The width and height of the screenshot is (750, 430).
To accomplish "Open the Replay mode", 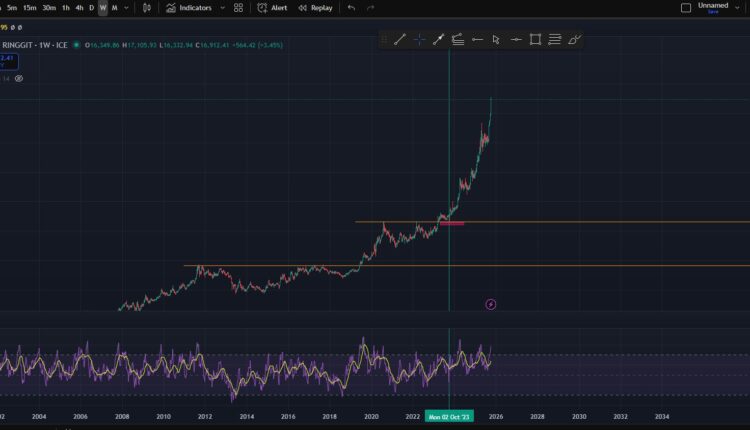I will (x=315, y=8).
